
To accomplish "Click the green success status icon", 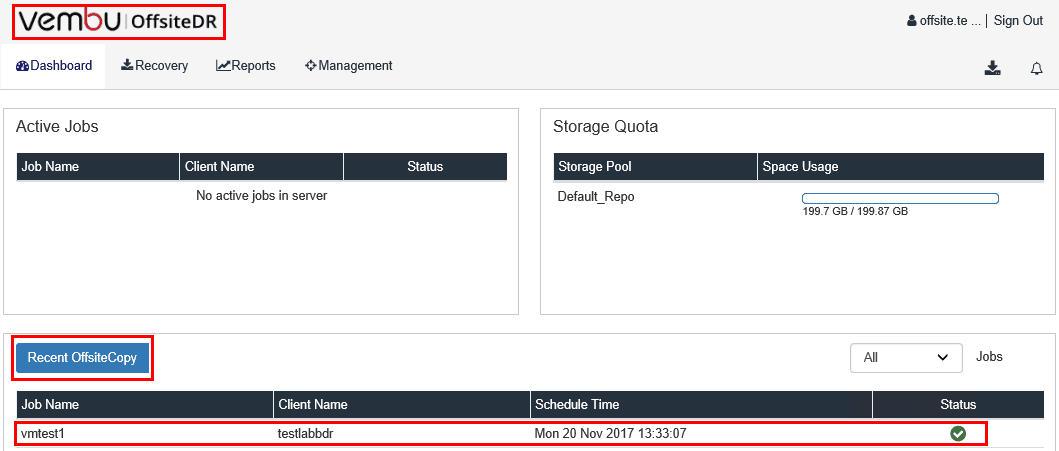I will (958, 433).
